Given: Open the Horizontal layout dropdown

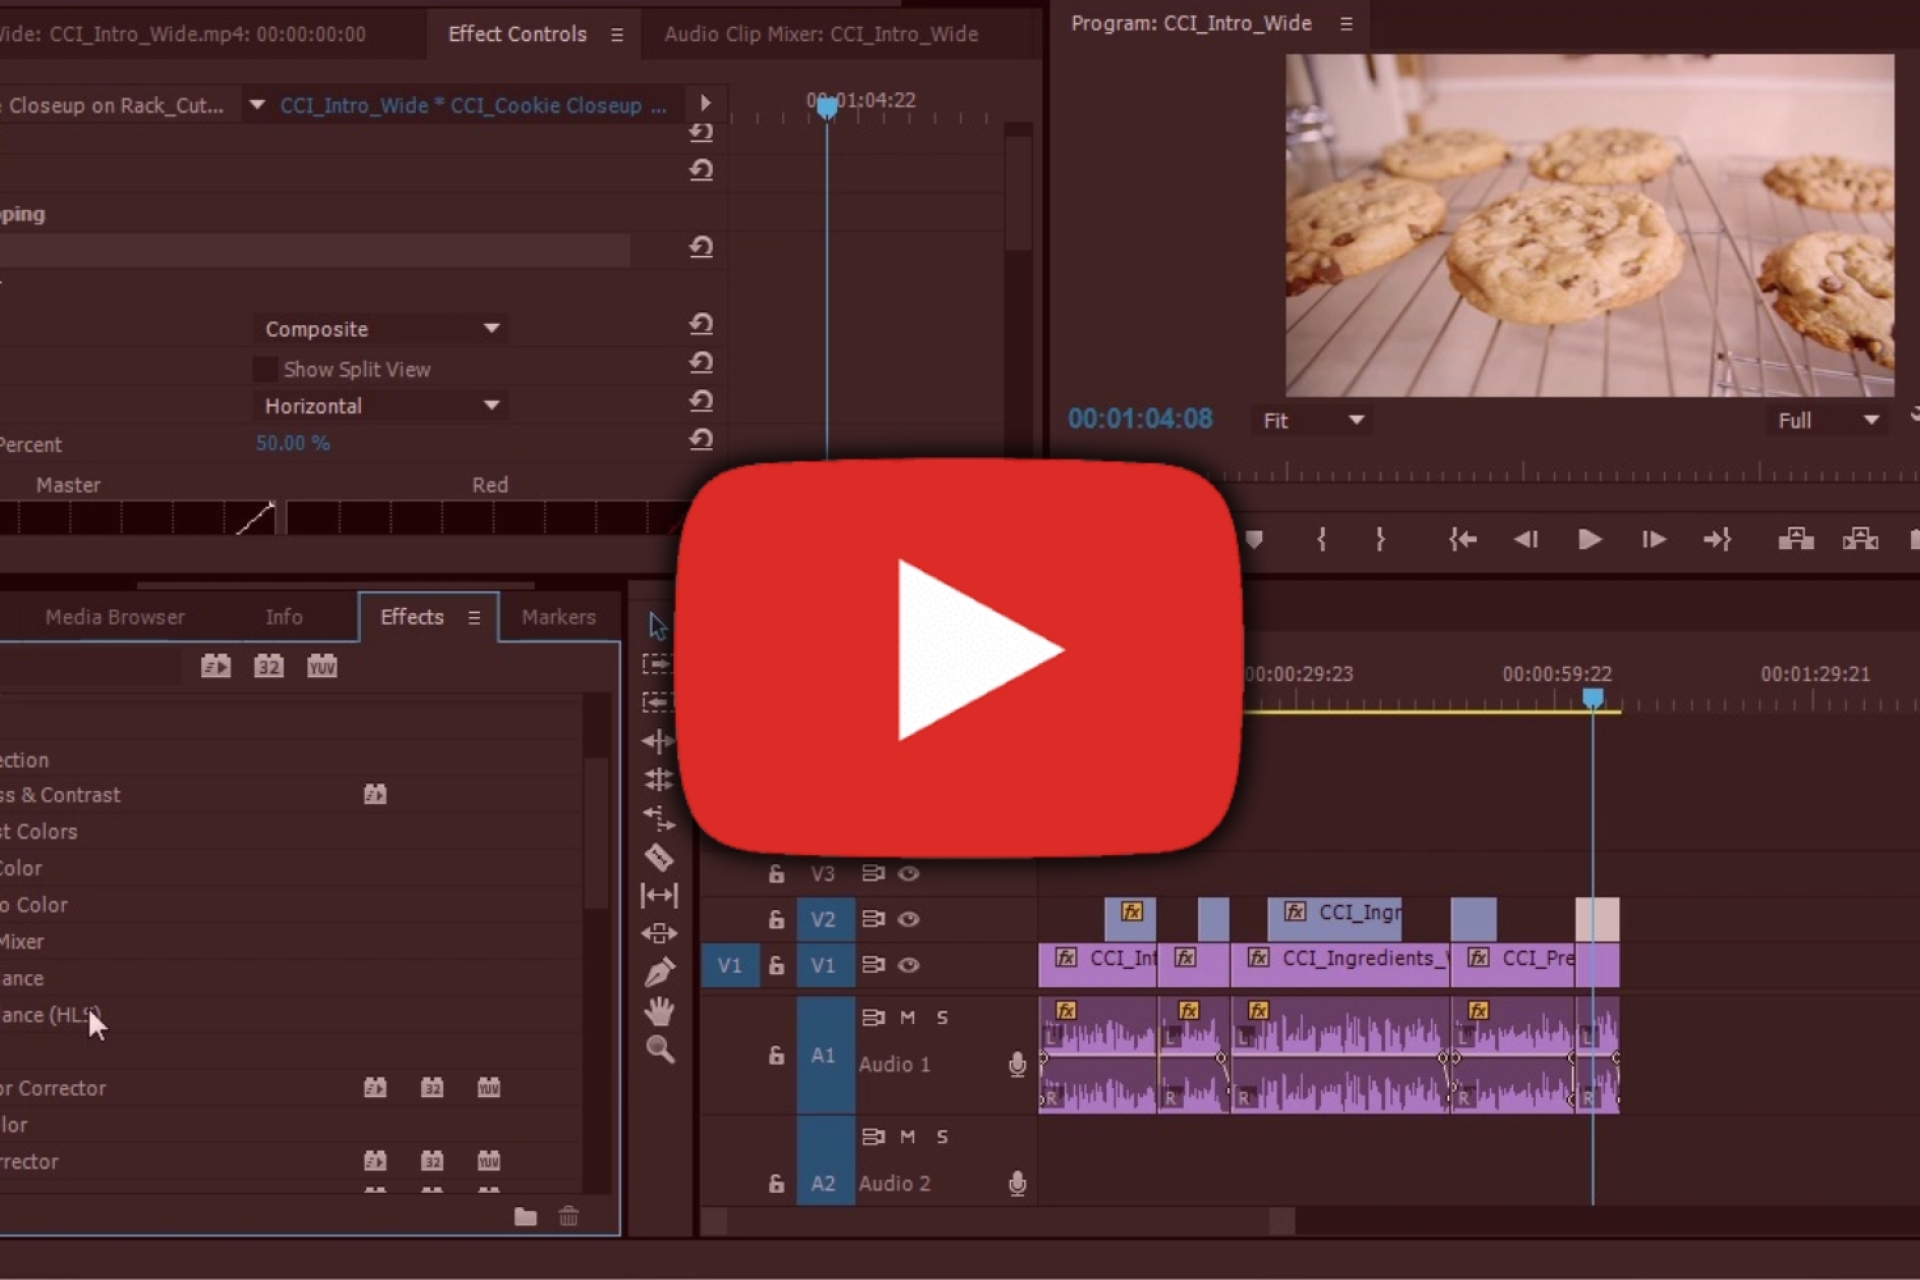Looking at the screenshot, I should (380, 406).
